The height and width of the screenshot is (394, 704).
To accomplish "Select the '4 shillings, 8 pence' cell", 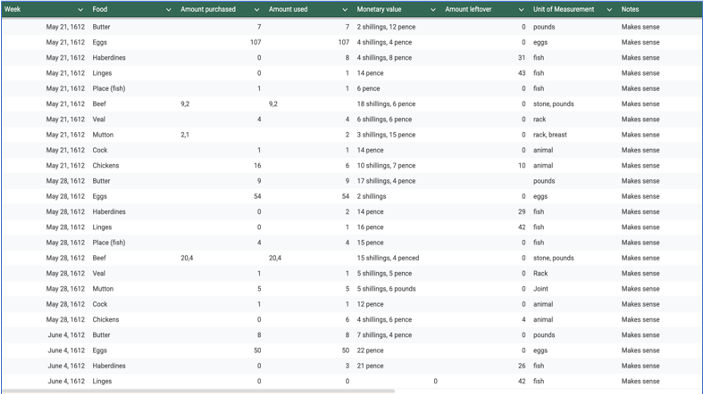I will tap(384, 57).
